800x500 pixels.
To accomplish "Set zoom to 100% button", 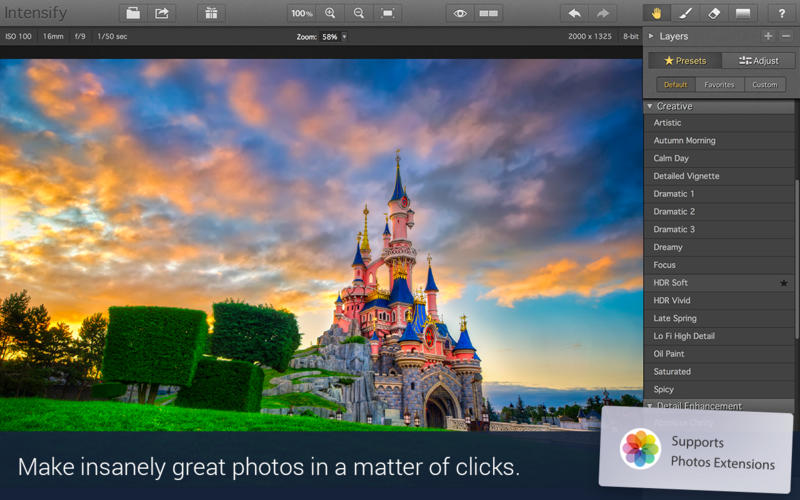I will pyautogui.click(x=302, y=13).
